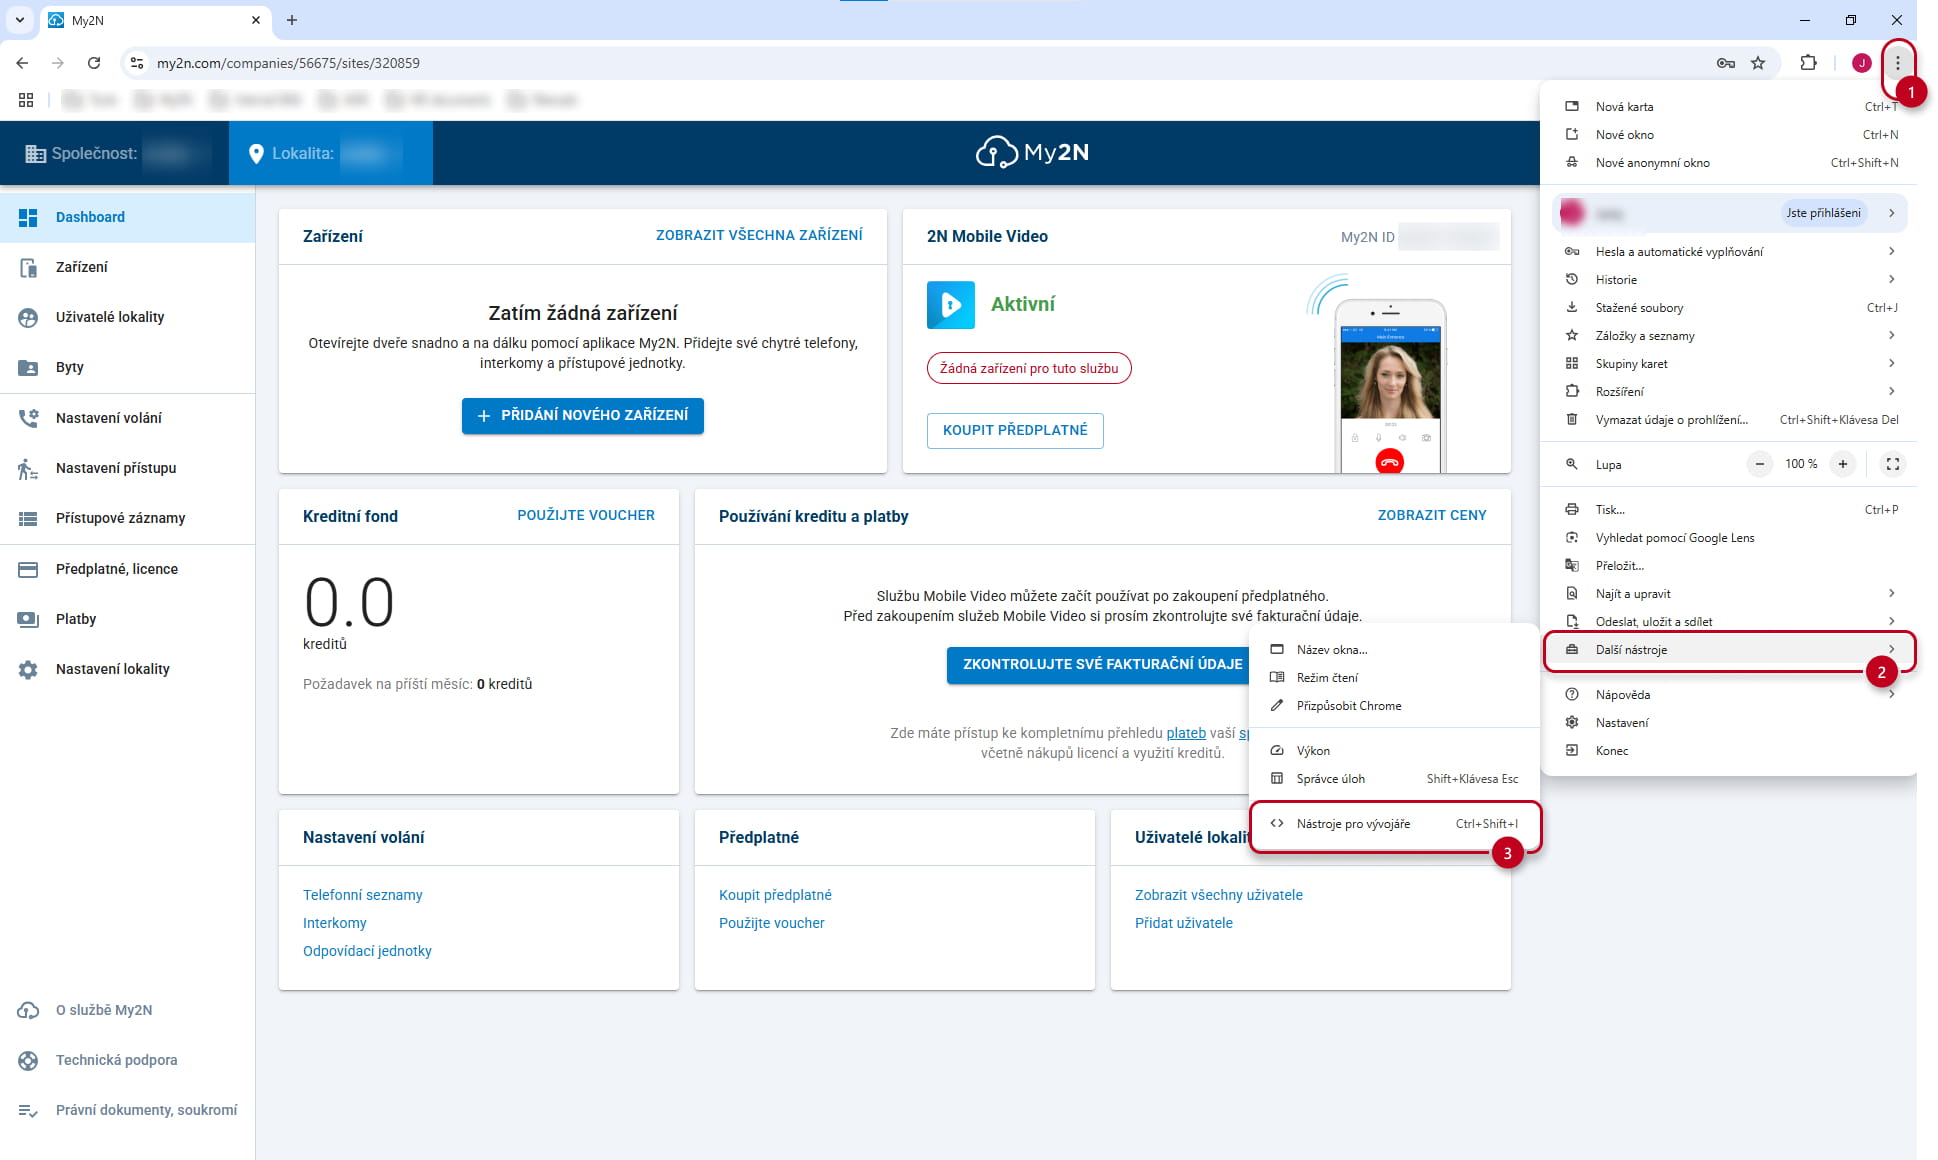This screenshot has height=1160, width=1938.
Task: Select Vyhledat pomocí Google Lens
Action: [1730, 538]
